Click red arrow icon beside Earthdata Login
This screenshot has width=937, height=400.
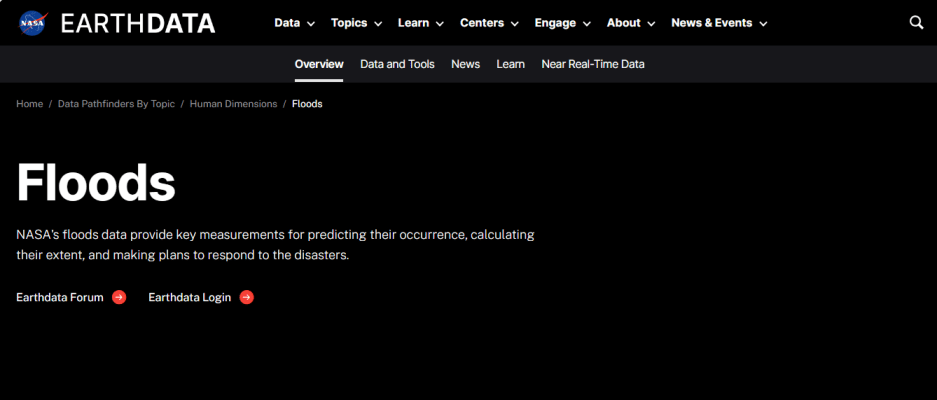pos(247,297)
